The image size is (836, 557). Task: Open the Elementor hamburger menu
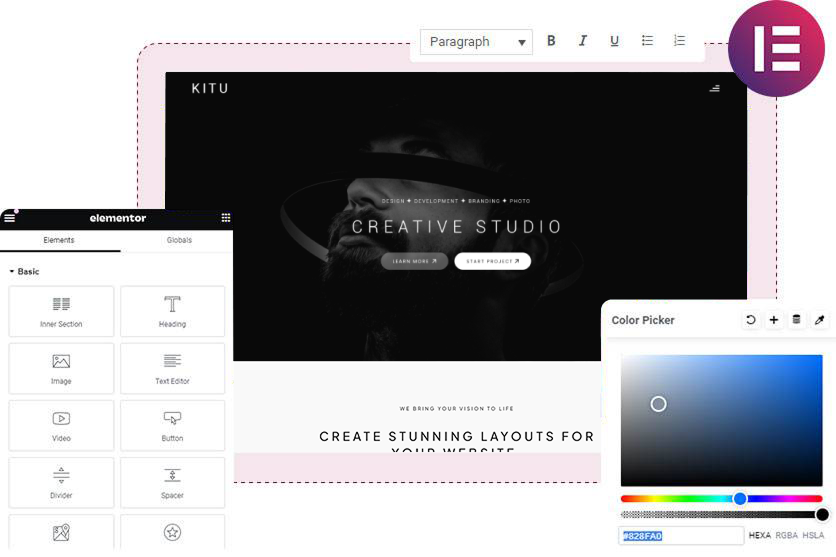click(10, 218)
